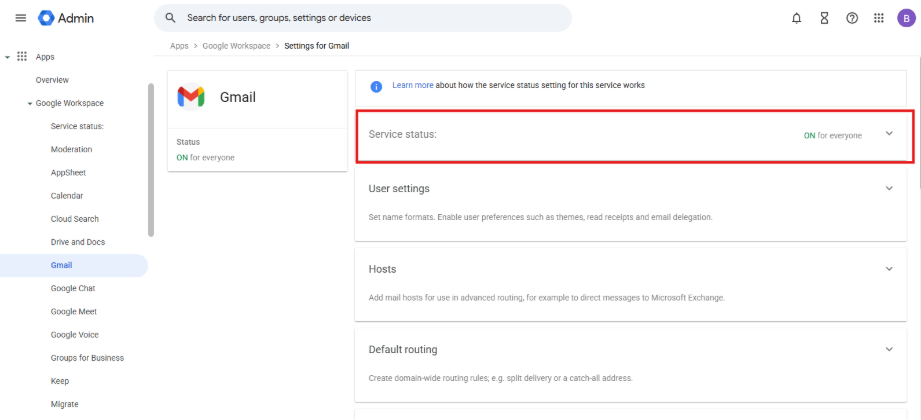Open Google Meet in sidebar
Image resolution: width=921 pixels, height=420 pixels.
(74, 311)
